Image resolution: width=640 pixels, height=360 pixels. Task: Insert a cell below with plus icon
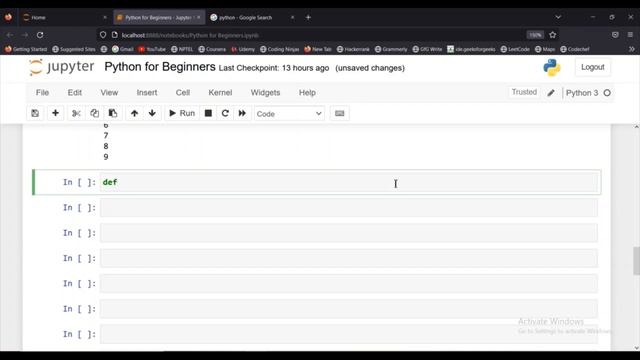56,113
